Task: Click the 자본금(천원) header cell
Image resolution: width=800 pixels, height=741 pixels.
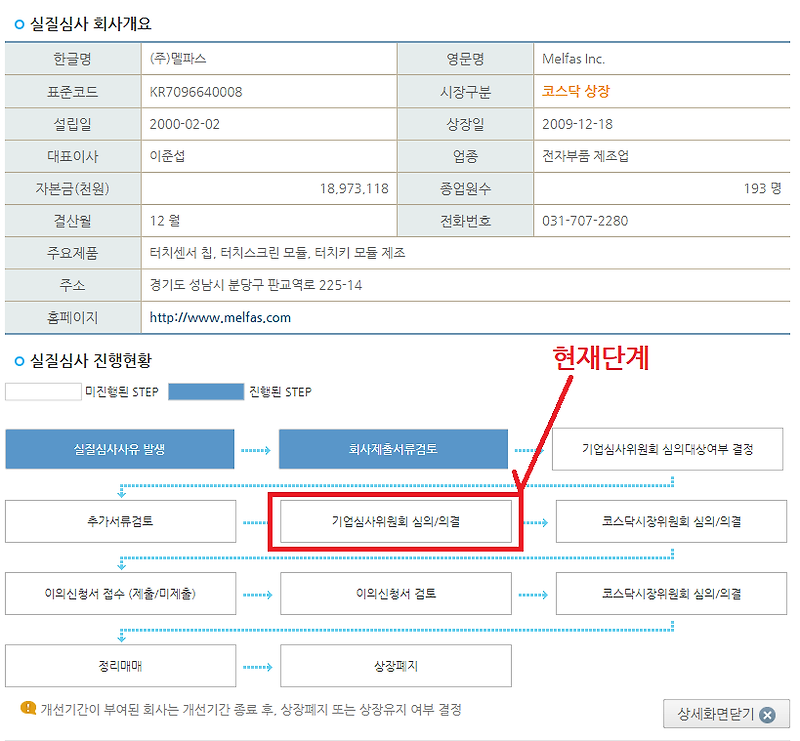Action: tap(73, 188)
